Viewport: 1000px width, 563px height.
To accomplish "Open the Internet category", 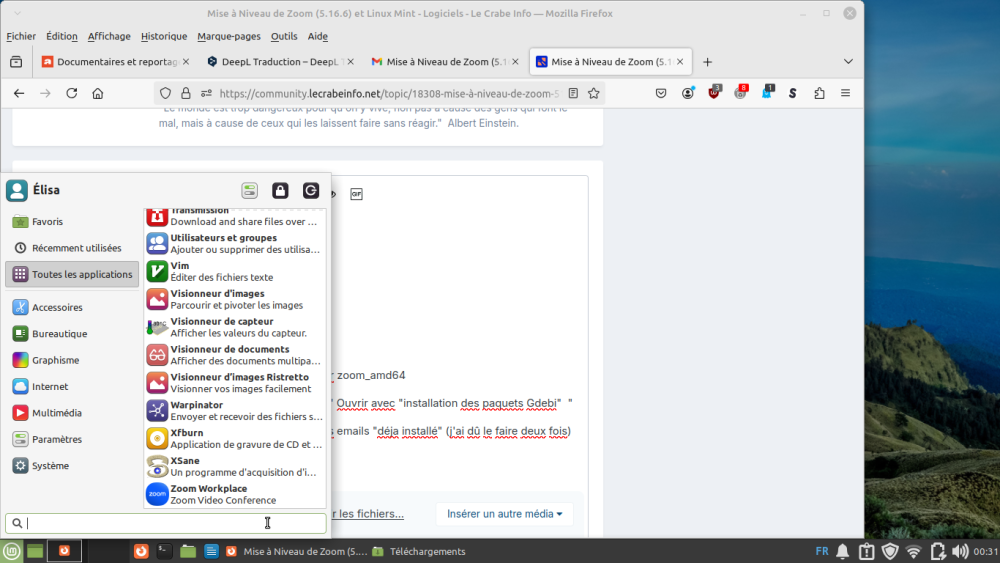I will (71, 386).
